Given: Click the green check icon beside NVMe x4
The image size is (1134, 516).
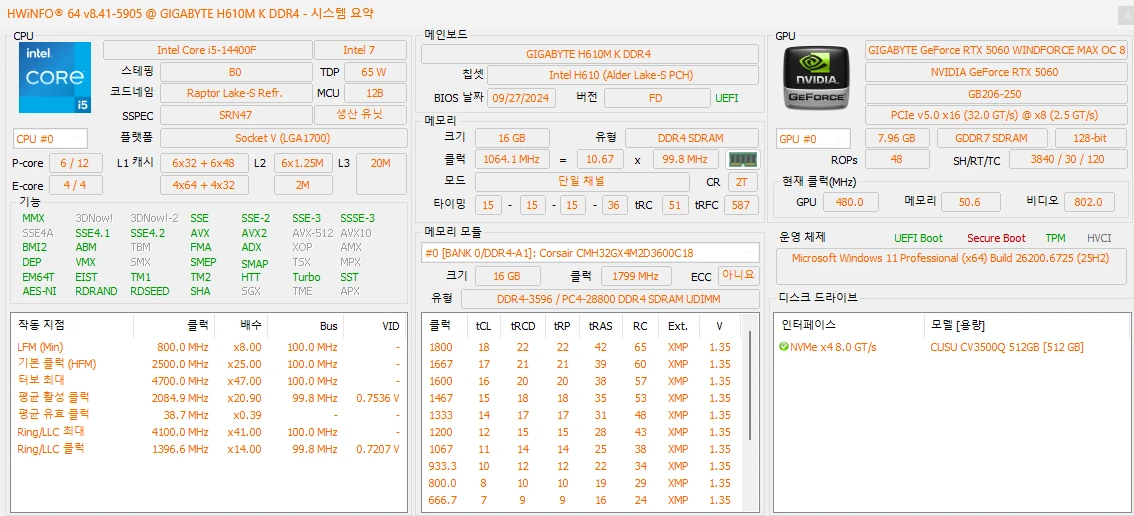Looking at the screenshot, I should point(783,347).
